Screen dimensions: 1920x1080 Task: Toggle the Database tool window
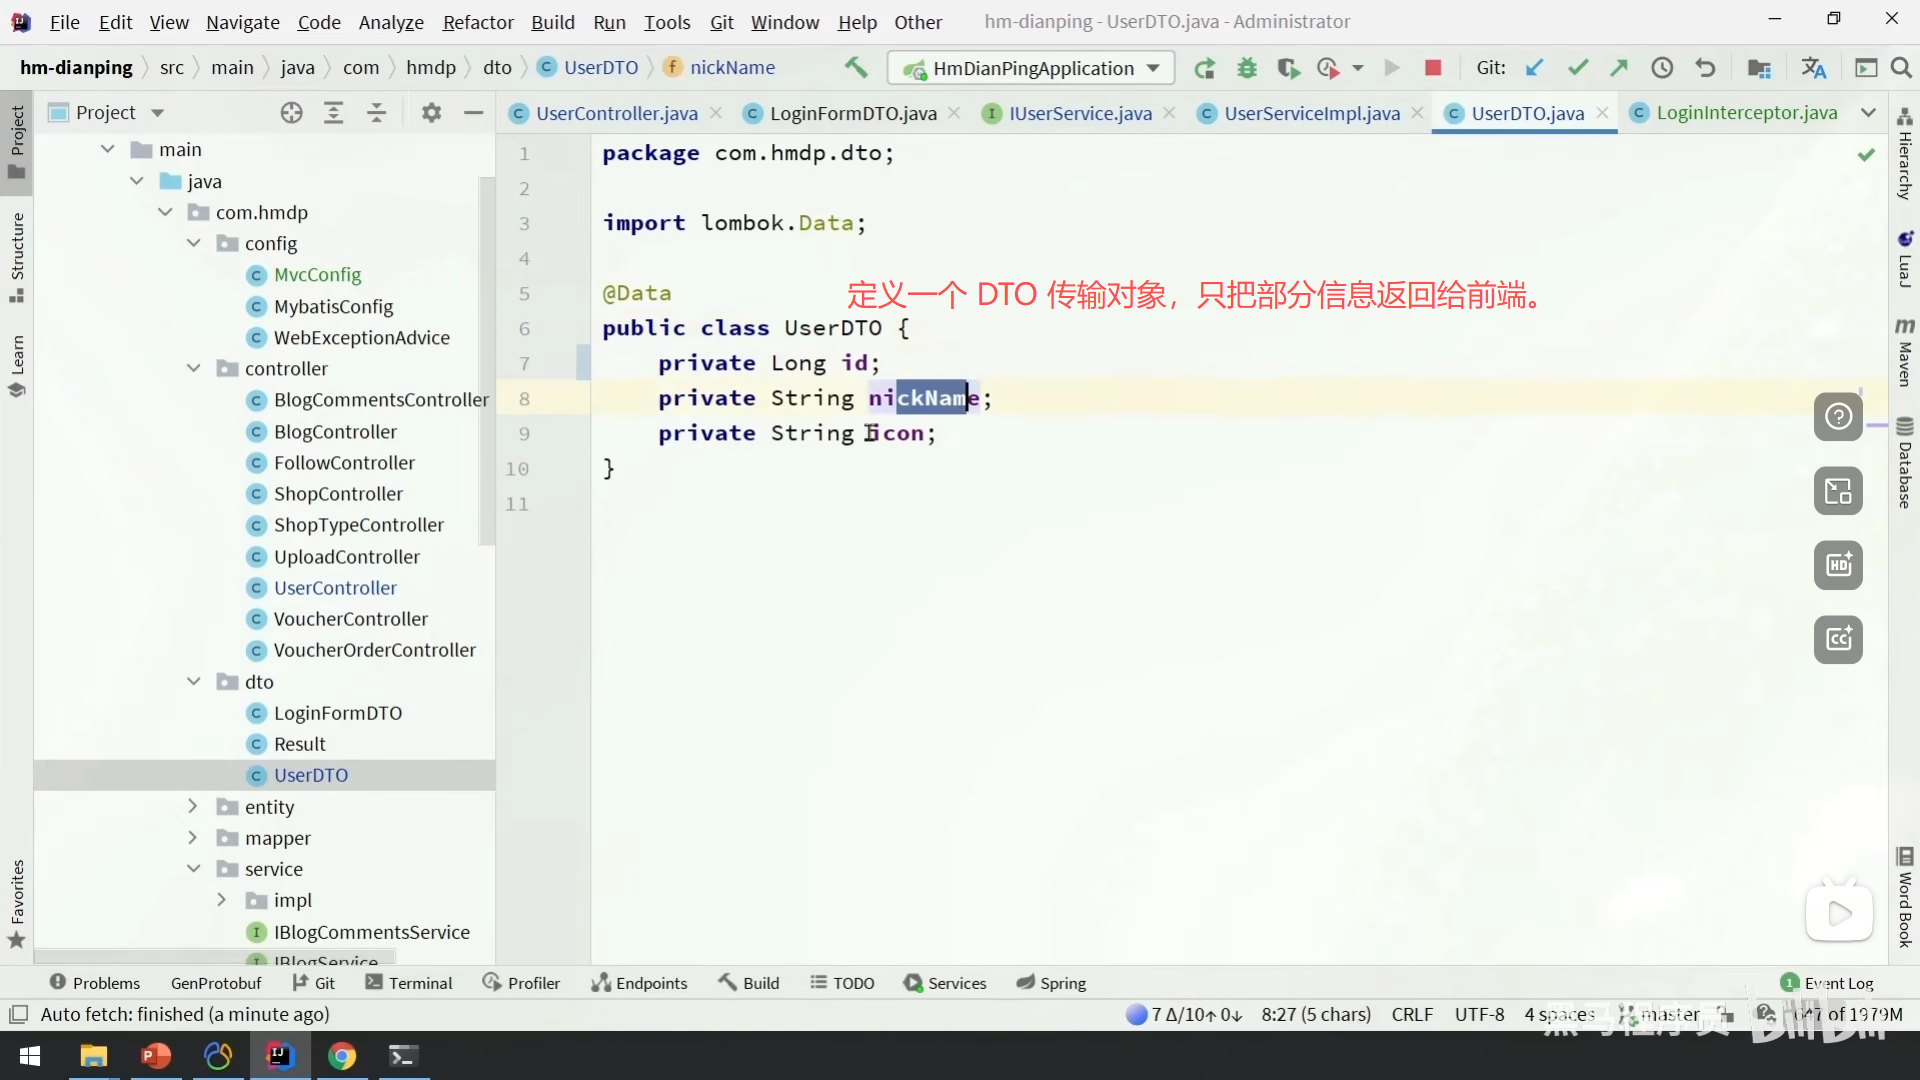tap(1905, 463)
